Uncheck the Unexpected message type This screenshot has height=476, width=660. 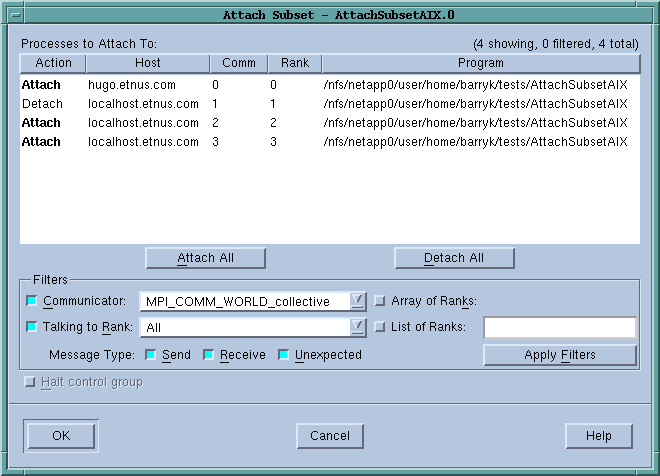pos(283,355)
